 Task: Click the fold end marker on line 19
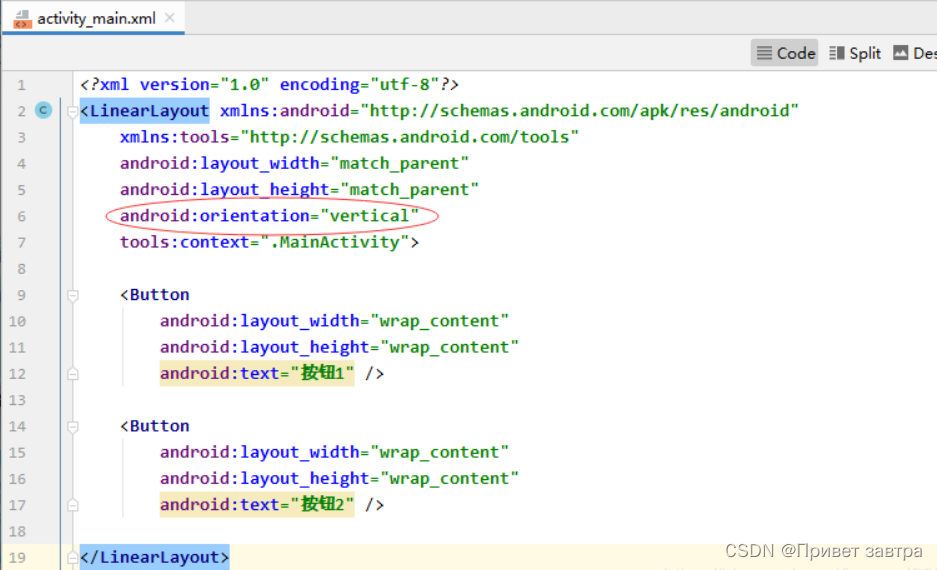point(73,558)
